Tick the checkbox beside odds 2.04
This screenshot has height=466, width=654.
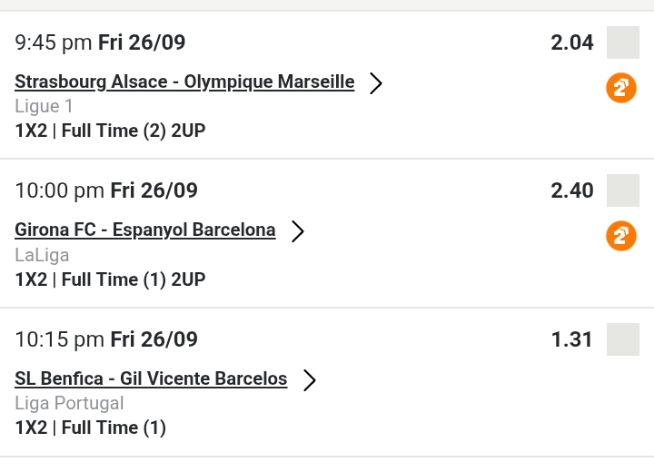pyautogui.click(x=623, y=43)
